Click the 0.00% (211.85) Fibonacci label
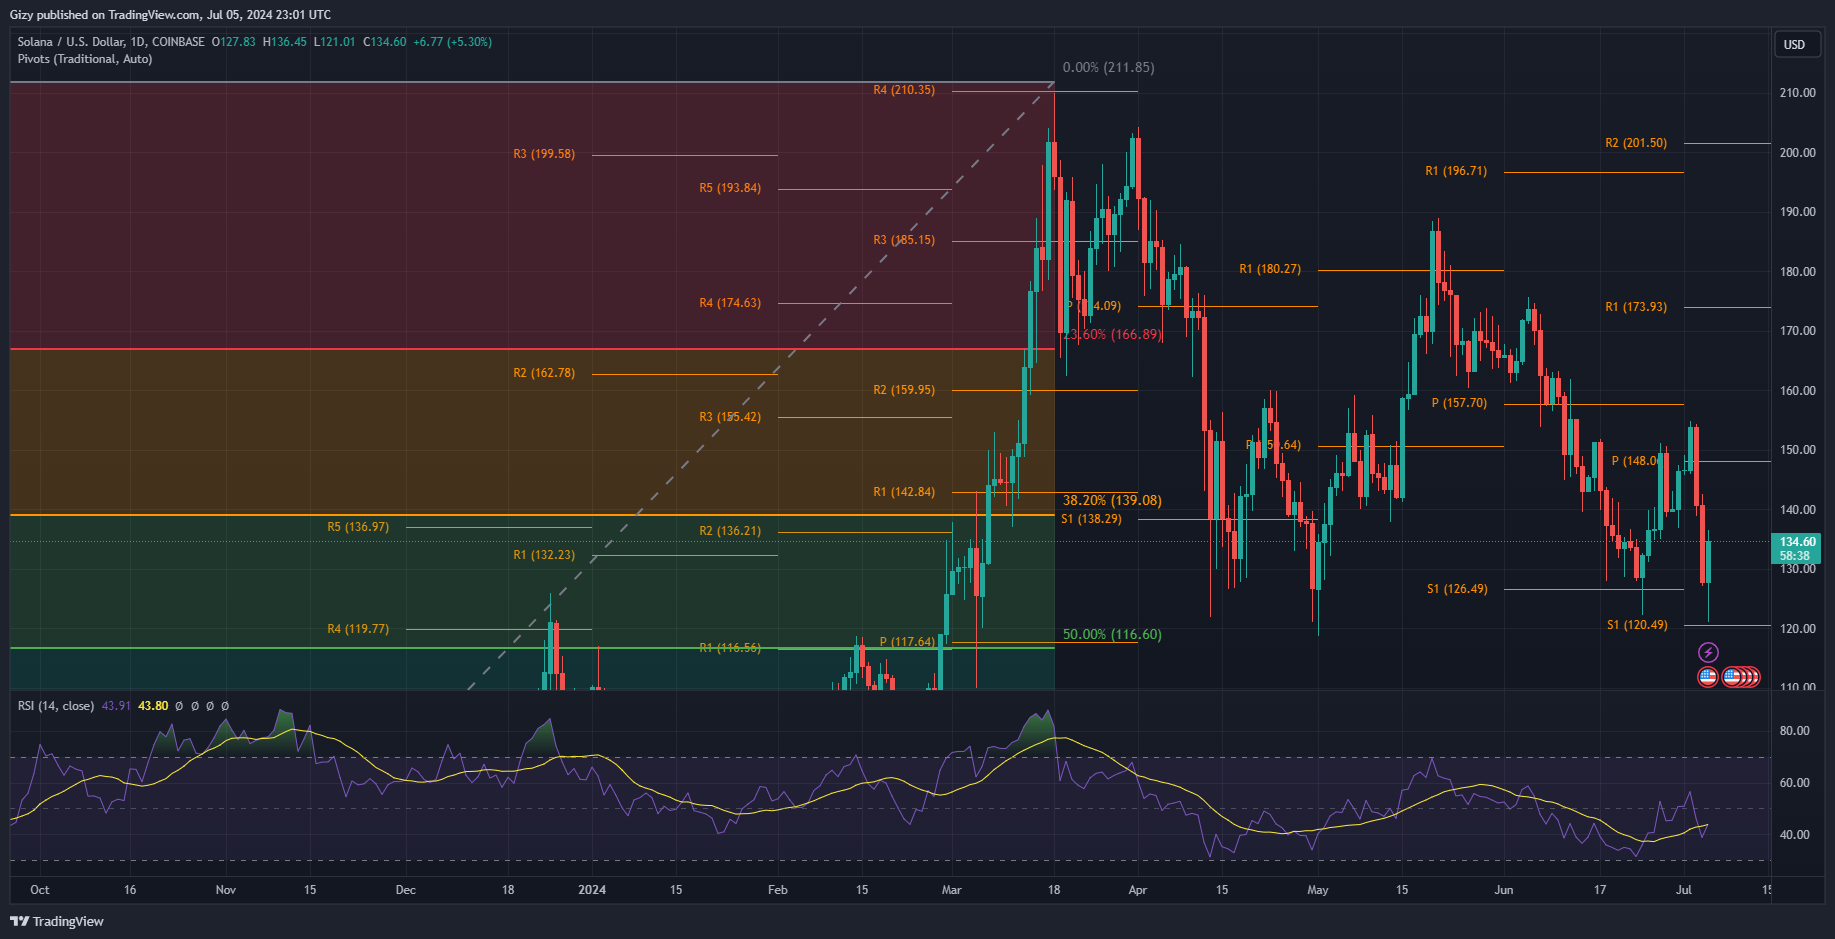This screenshot has width=1835, height=939. click(x=1108, y=67)
